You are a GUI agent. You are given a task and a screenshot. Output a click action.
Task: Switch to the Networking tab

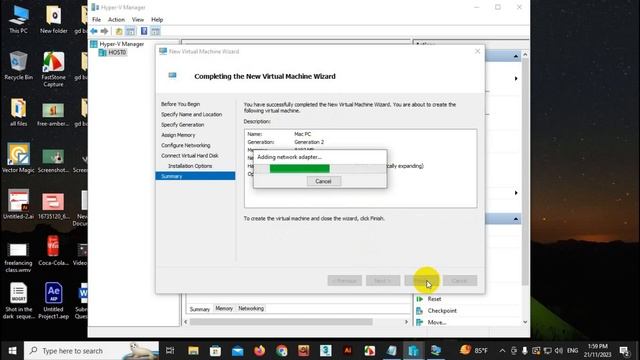[x=251, y=309]
